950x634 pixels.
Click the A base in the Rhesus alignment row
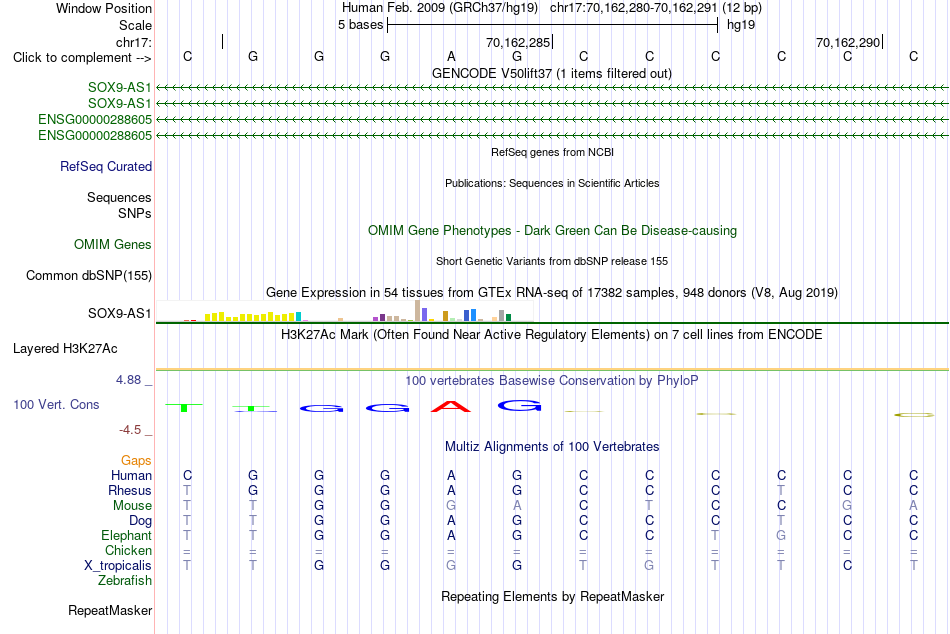pos(451,490)
